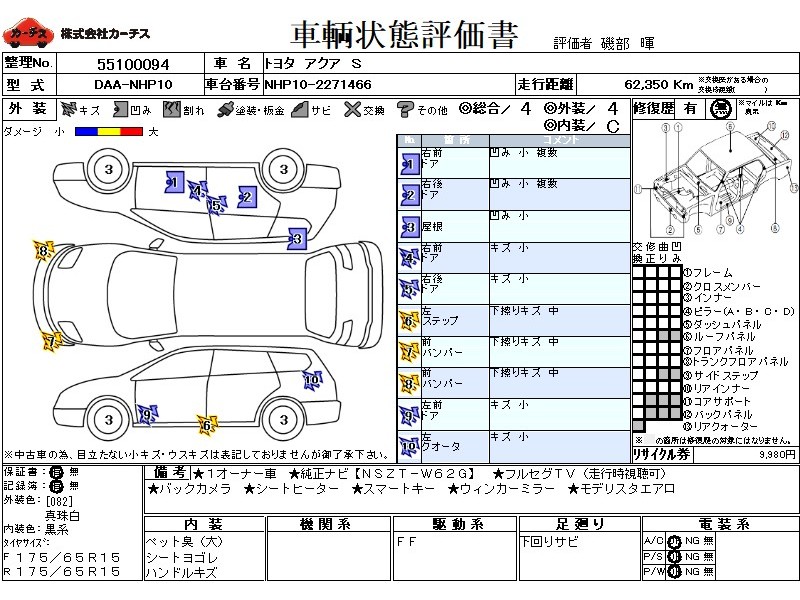Select the サビ rust legend icon
Image resolution: width=800 pixels, height=600 pixels.
[x=299, y=109]
